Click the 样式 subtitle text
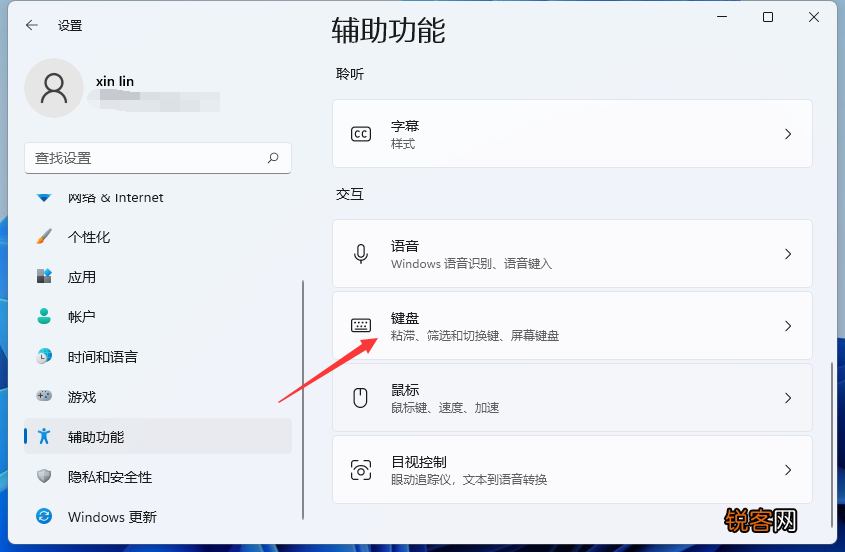This screenshot has width=845, height=552. (x=403, y=144)
